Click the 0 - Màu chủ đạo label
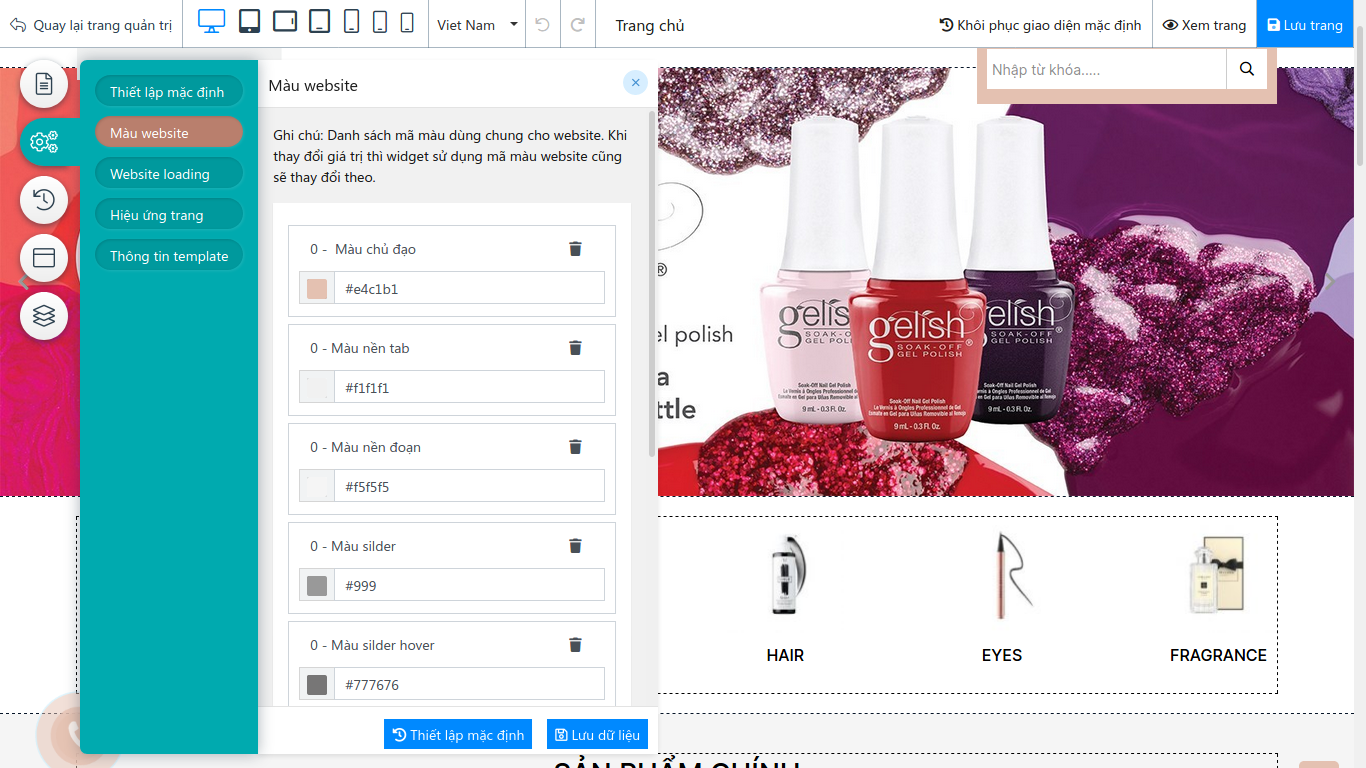The image size is (1366, 768). tap(363, 249)
